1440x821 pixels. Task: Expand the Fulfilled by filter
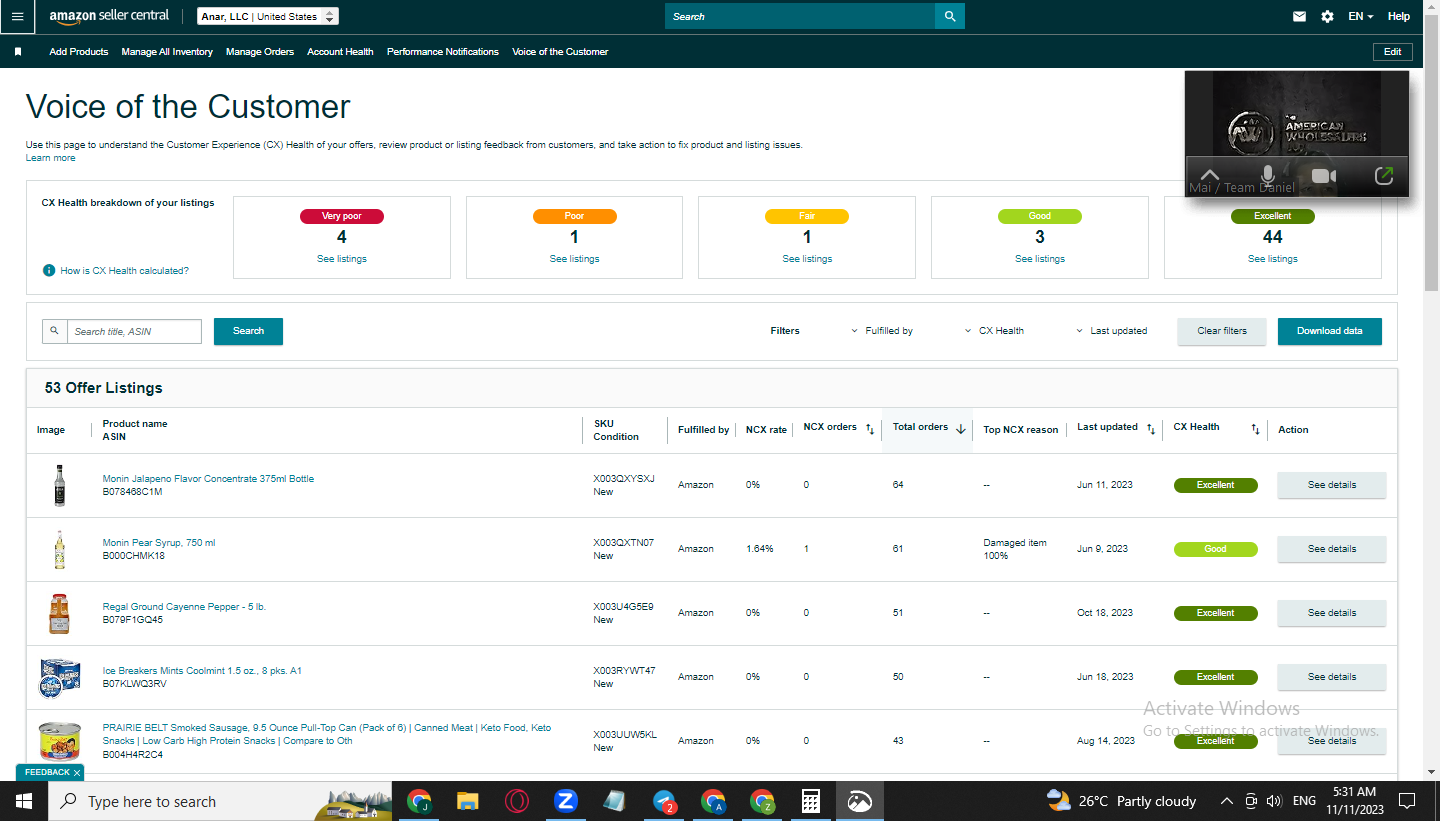882,331
